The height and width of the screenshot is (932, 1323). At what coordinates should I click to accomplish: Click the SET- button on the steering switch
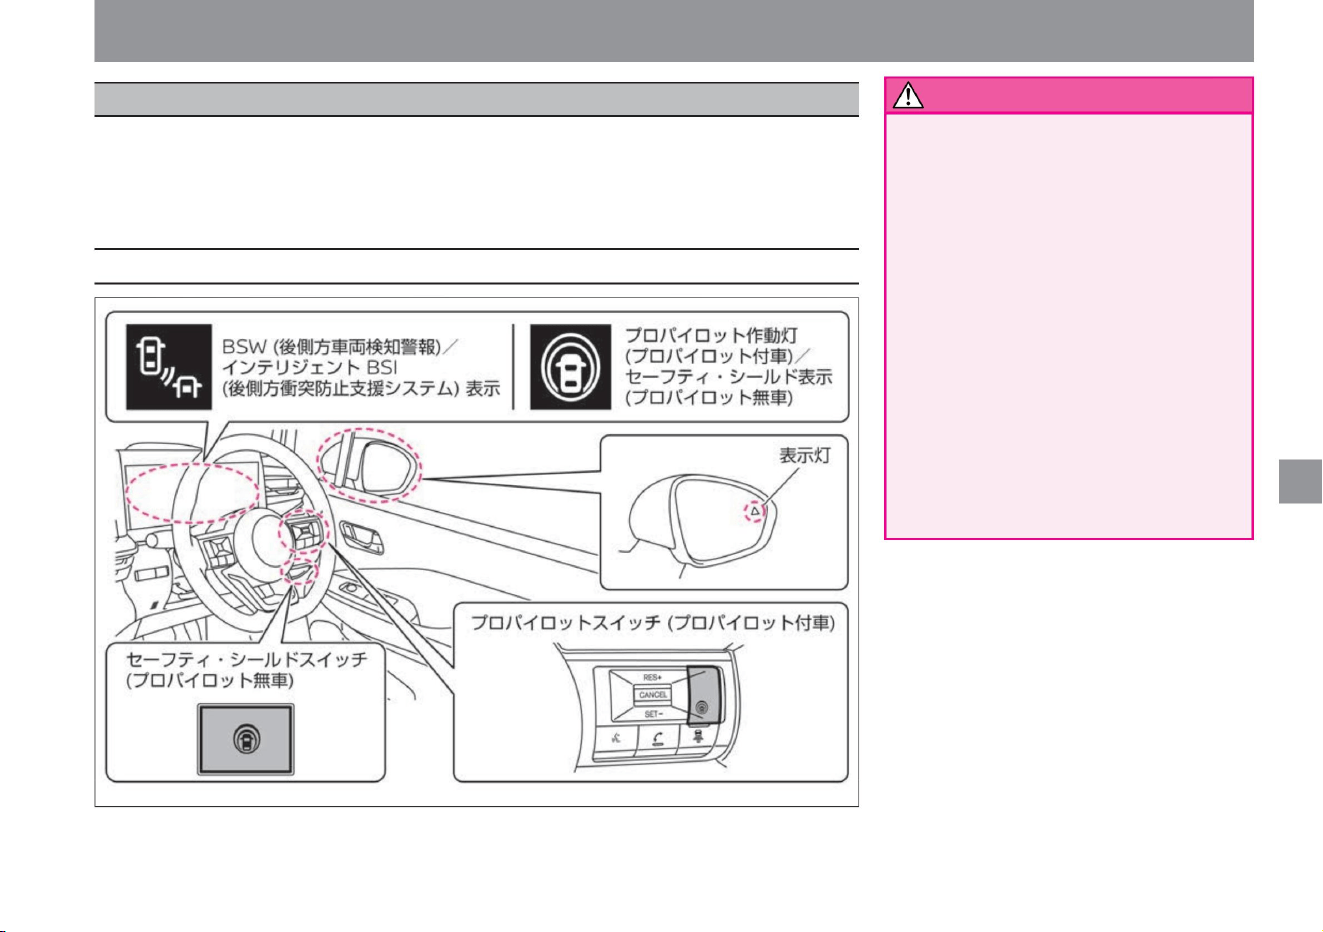coord(652,714)
